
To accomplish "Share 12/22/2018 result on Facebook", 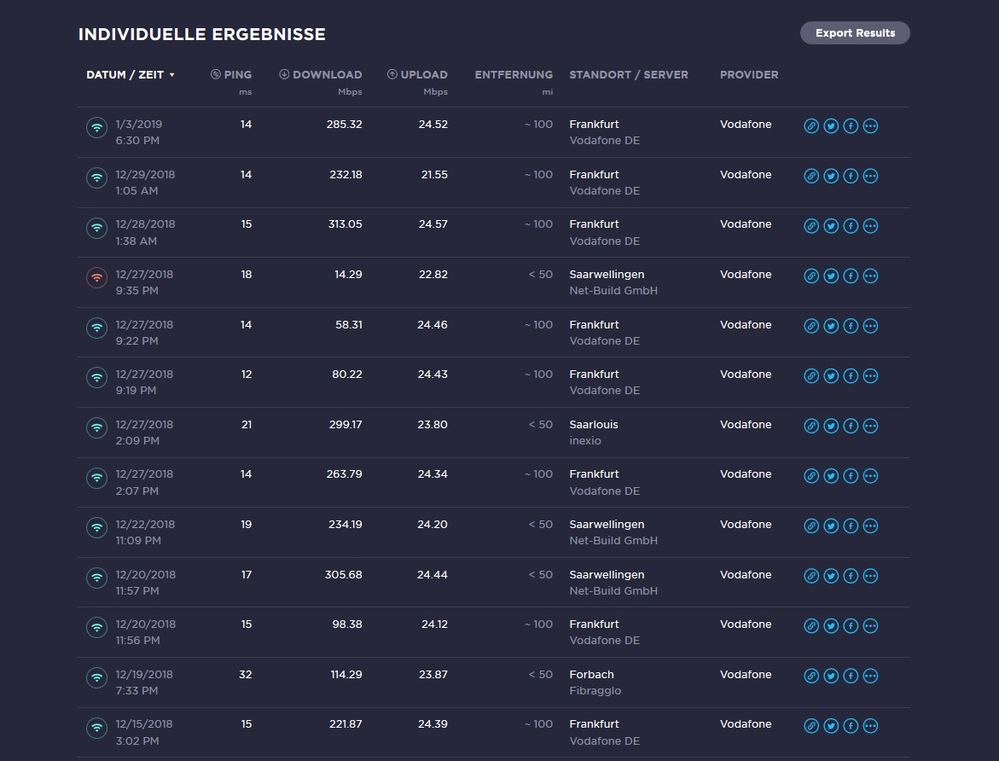I will [851, 526].
